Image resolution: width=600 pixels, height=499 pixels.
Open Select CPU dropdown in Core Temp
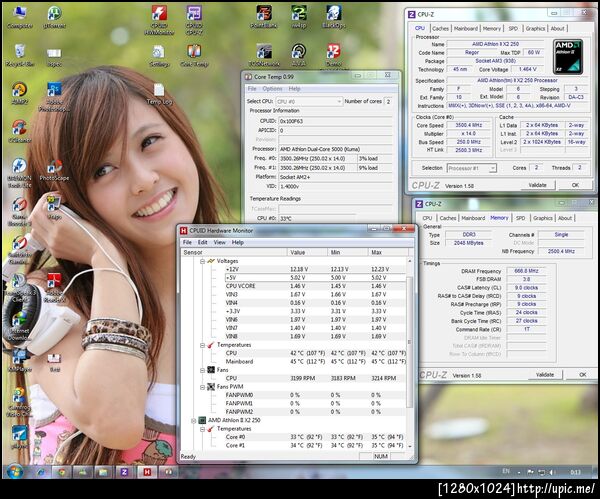(x=309, y=101)
